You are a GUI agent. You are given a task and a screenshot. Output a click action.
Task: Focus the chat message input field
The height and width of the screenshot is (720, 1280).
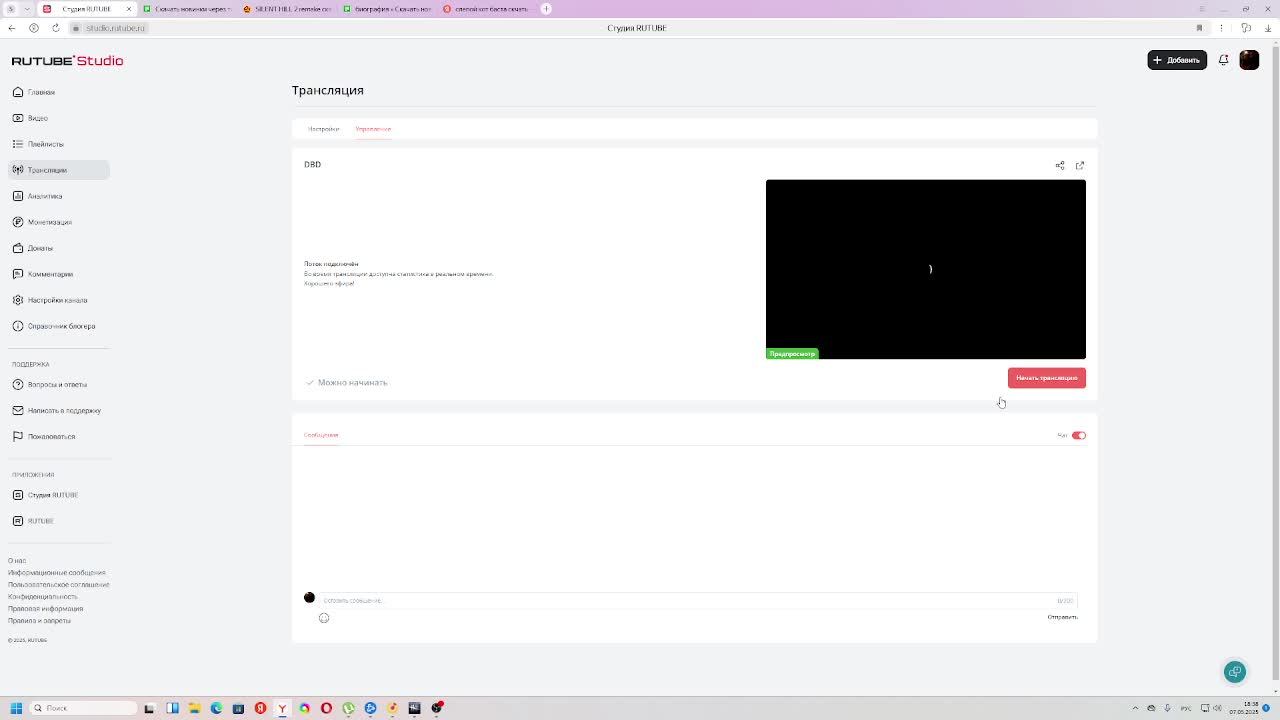click(688, 600)
